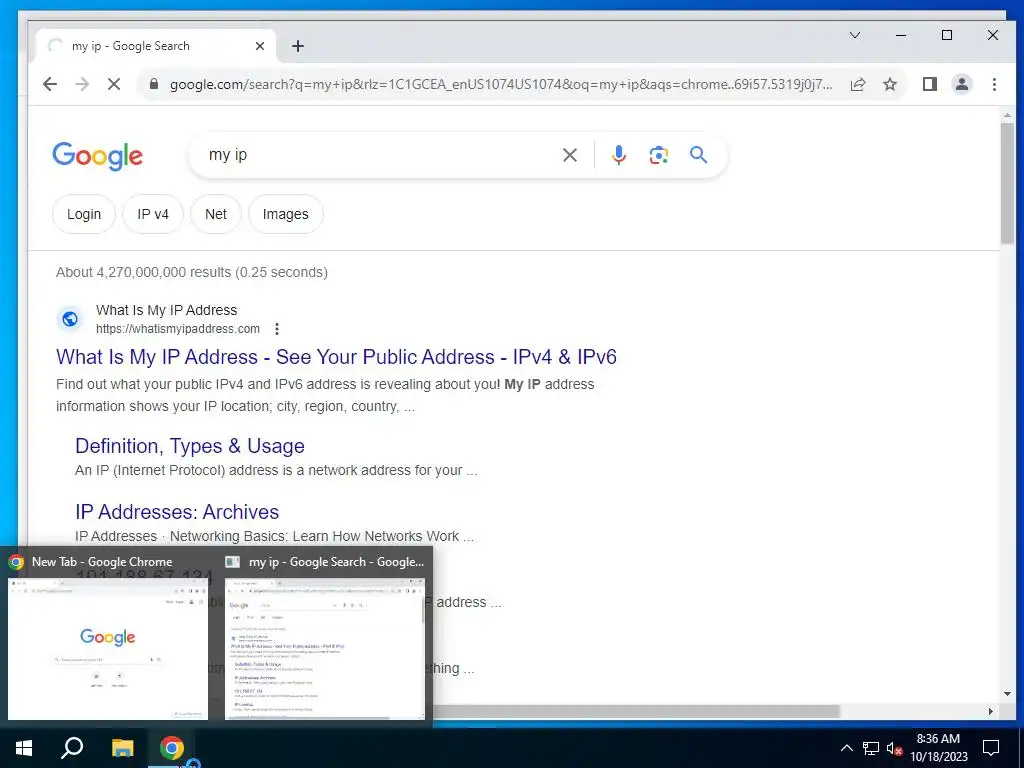Select the IP v4 filter chip

coord(153,214)
